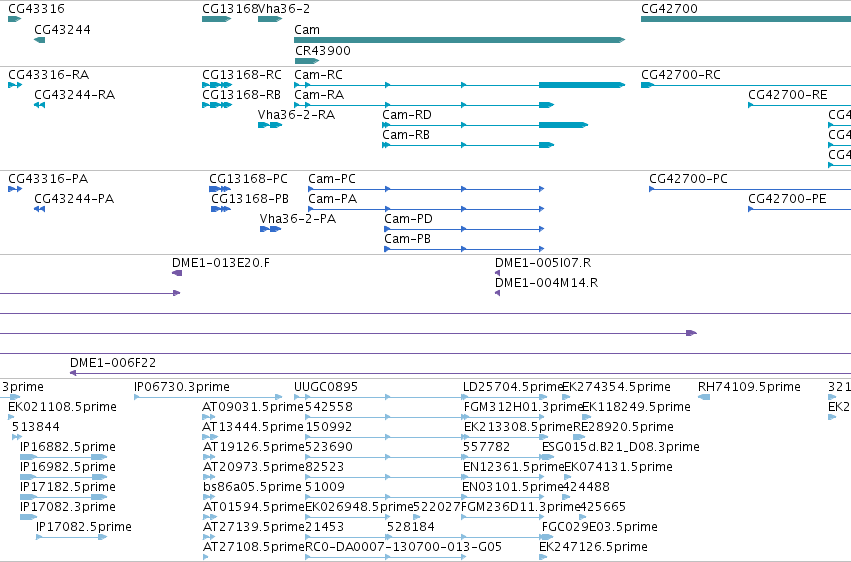
Task: Click the RE28920.5prime EST label
Action: [x=624, y=427]
